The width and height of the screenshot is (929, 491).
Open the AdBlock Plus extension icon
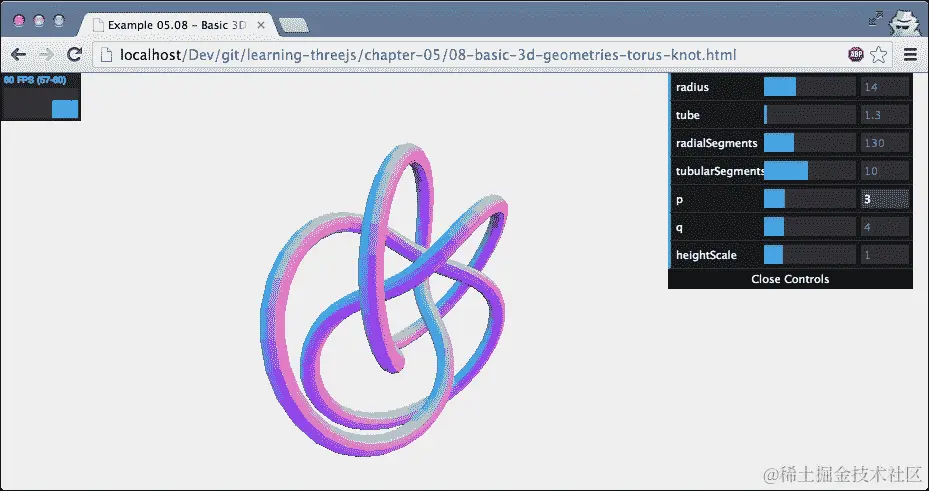pos(856,55)
